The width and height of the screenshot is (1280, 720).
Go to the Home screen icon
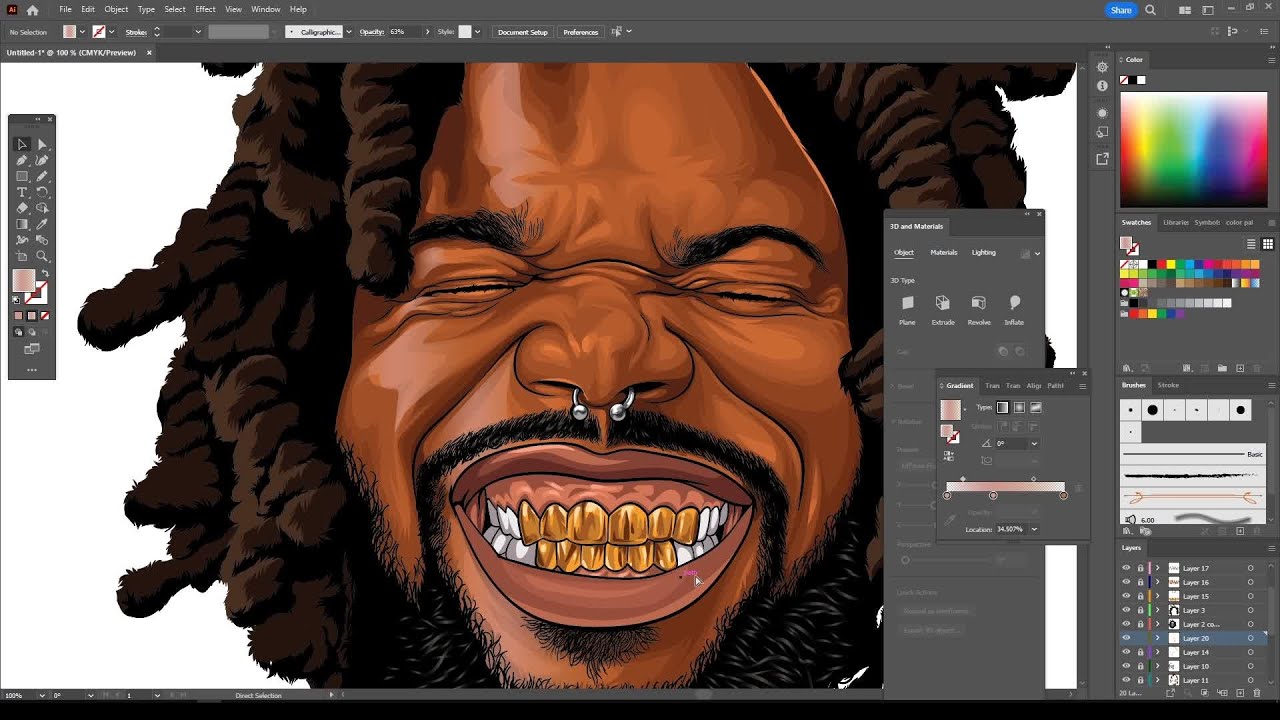[32, 10]
